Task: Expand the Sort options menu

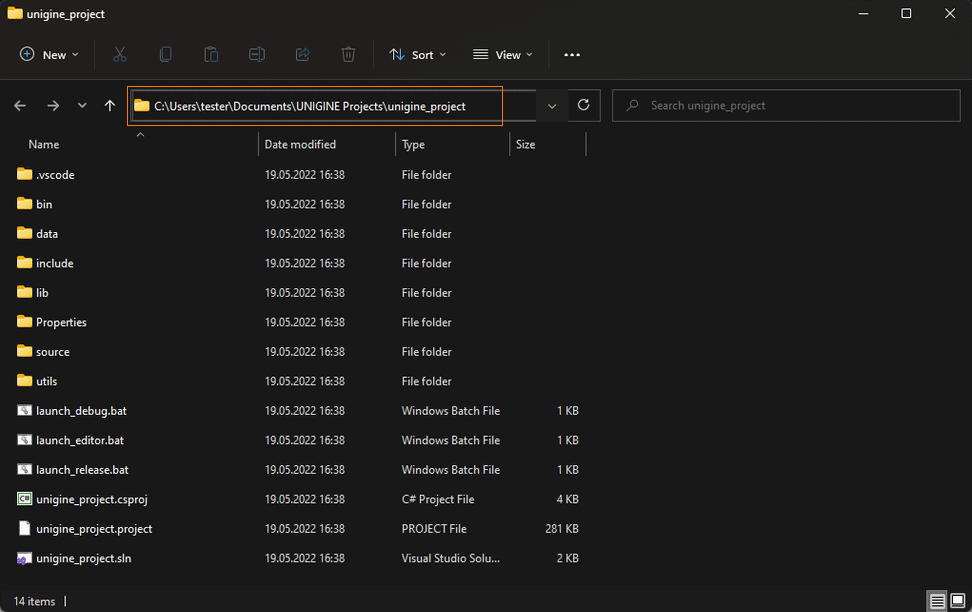Action: pyautogui.click(x=418, y=55)
